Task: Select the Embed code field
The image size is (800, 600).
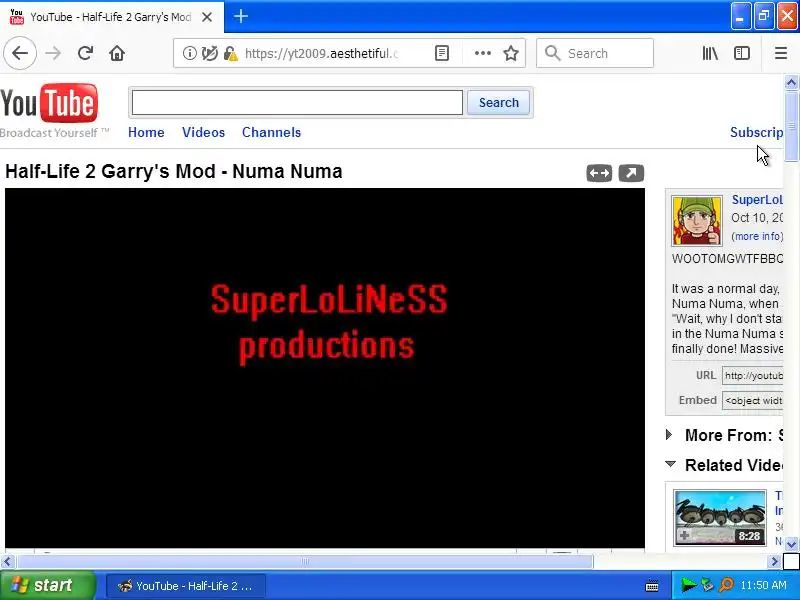Action: tap(753, 401)
